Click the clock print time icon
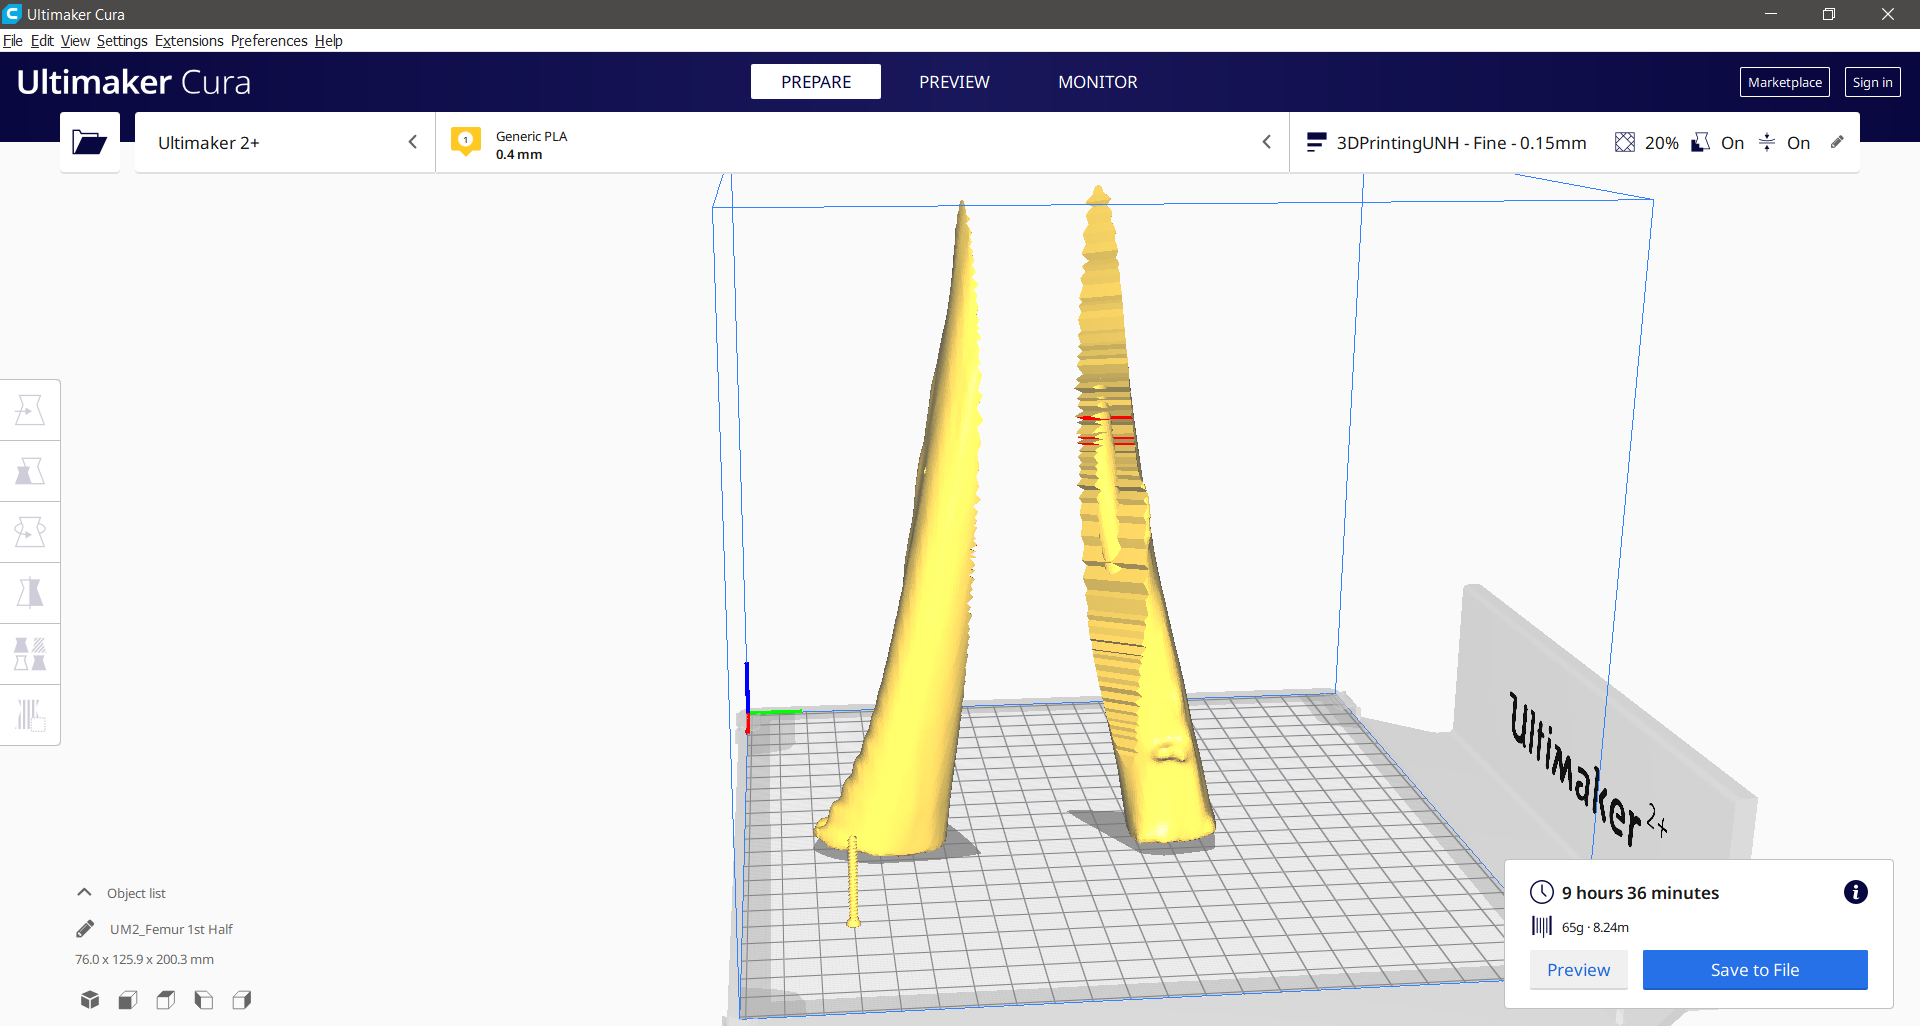 (x=1541, y=892)
